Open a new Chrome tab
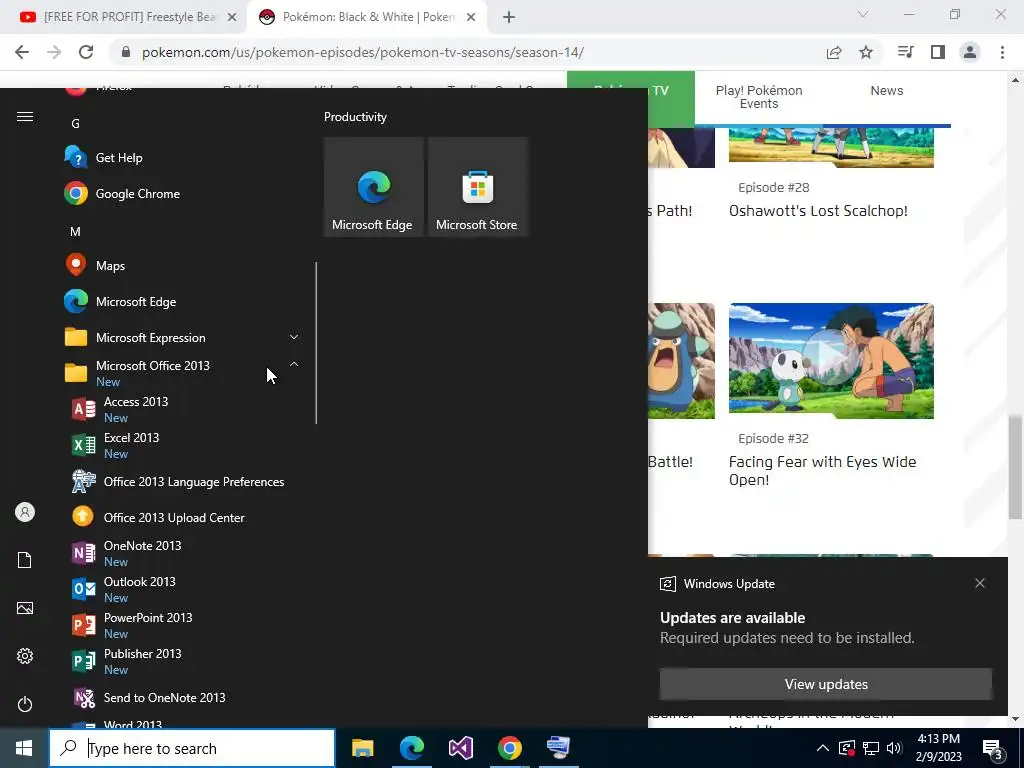Screen dimensions: 1024x768 tap(509, 17)
